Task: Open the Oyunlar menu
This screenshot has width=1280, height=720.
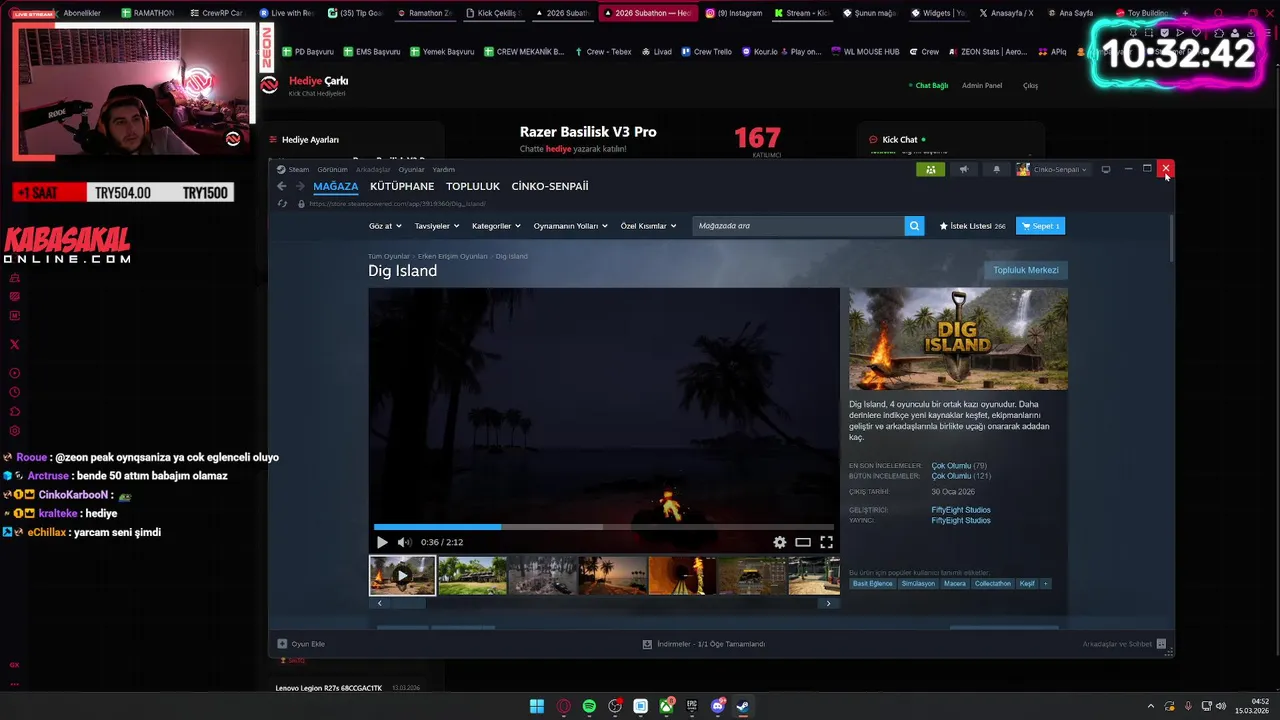Action: click(x=411, y=169)
